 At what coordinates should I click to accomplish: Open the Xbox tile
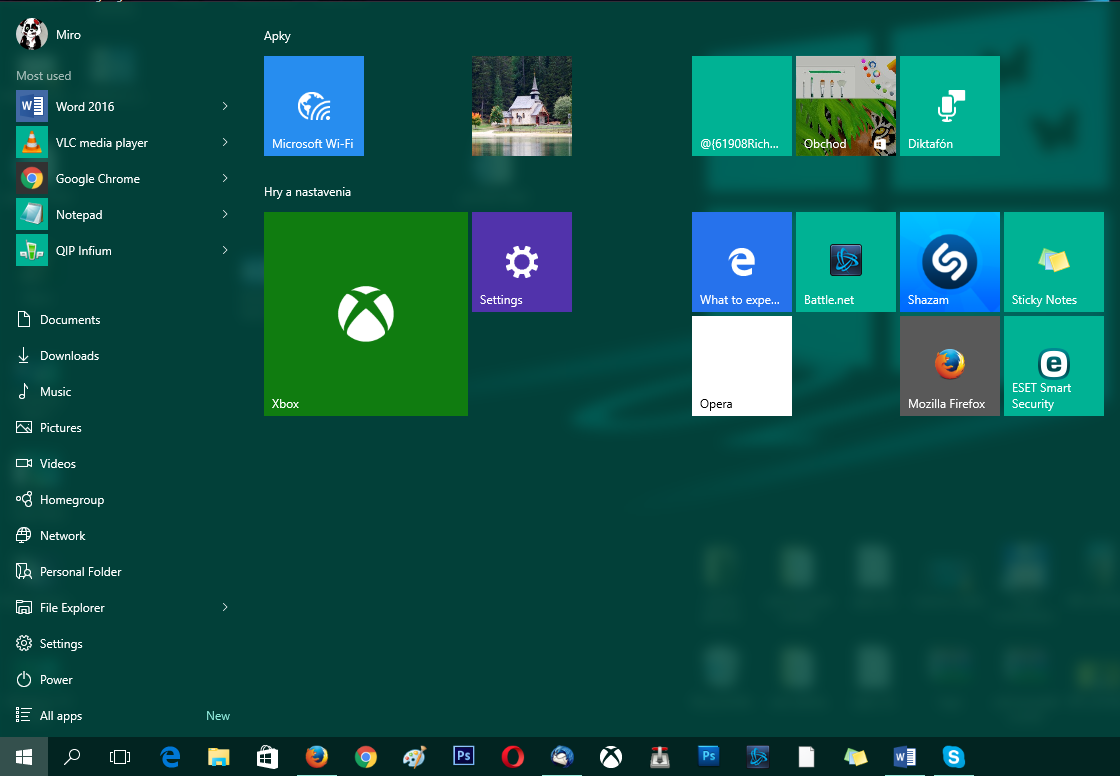366,314
